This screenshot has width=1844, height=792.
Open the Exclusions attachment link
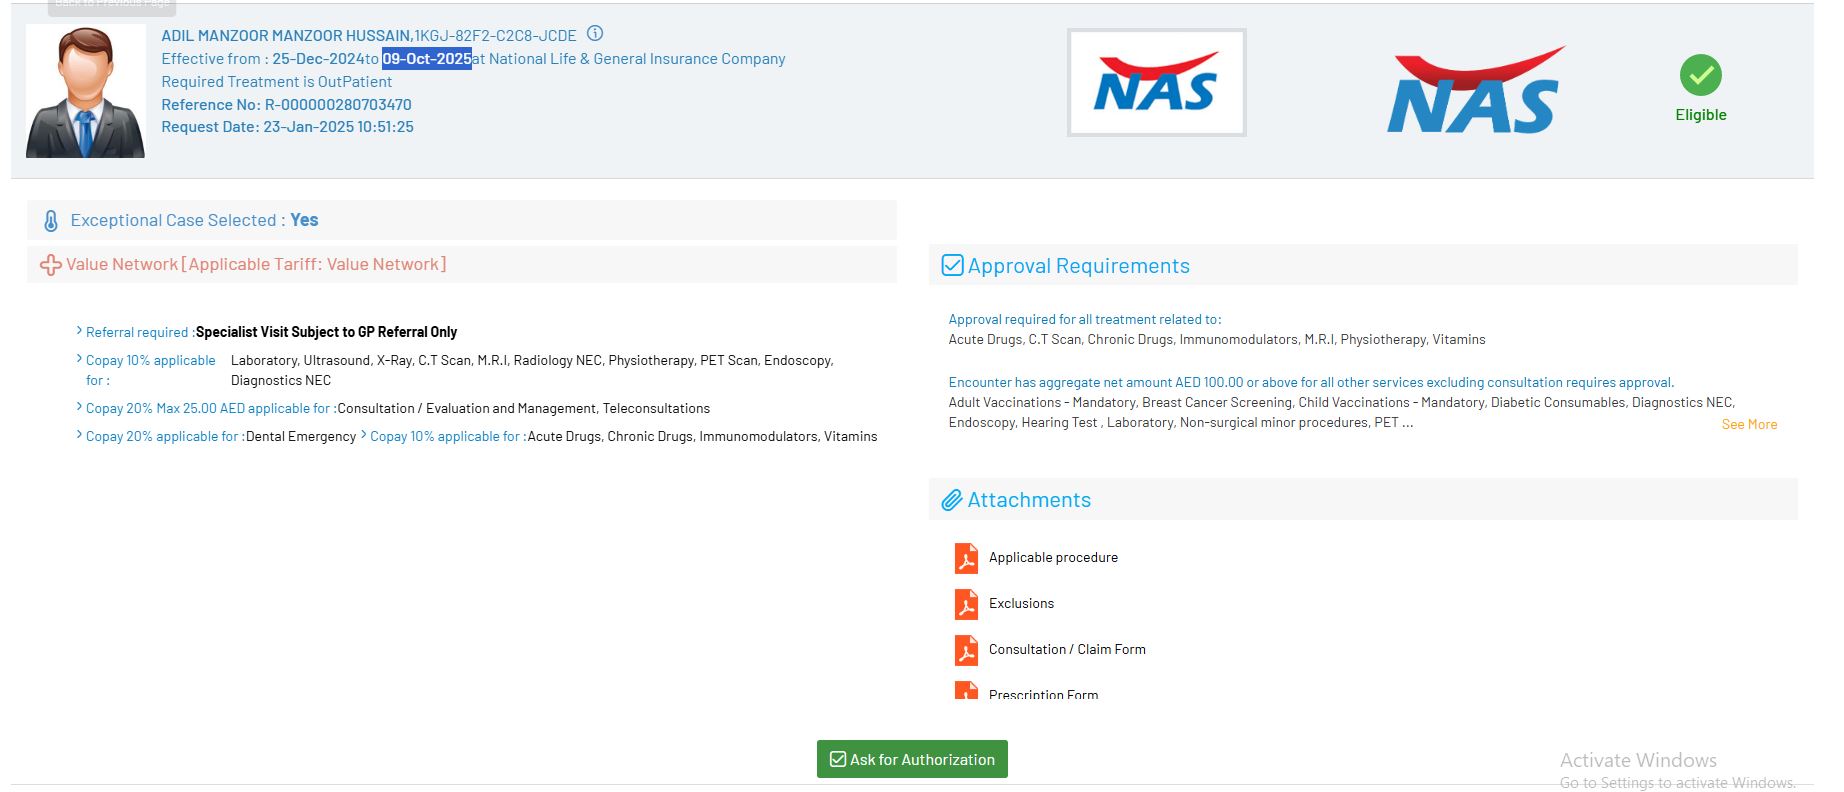[1021, 604]
